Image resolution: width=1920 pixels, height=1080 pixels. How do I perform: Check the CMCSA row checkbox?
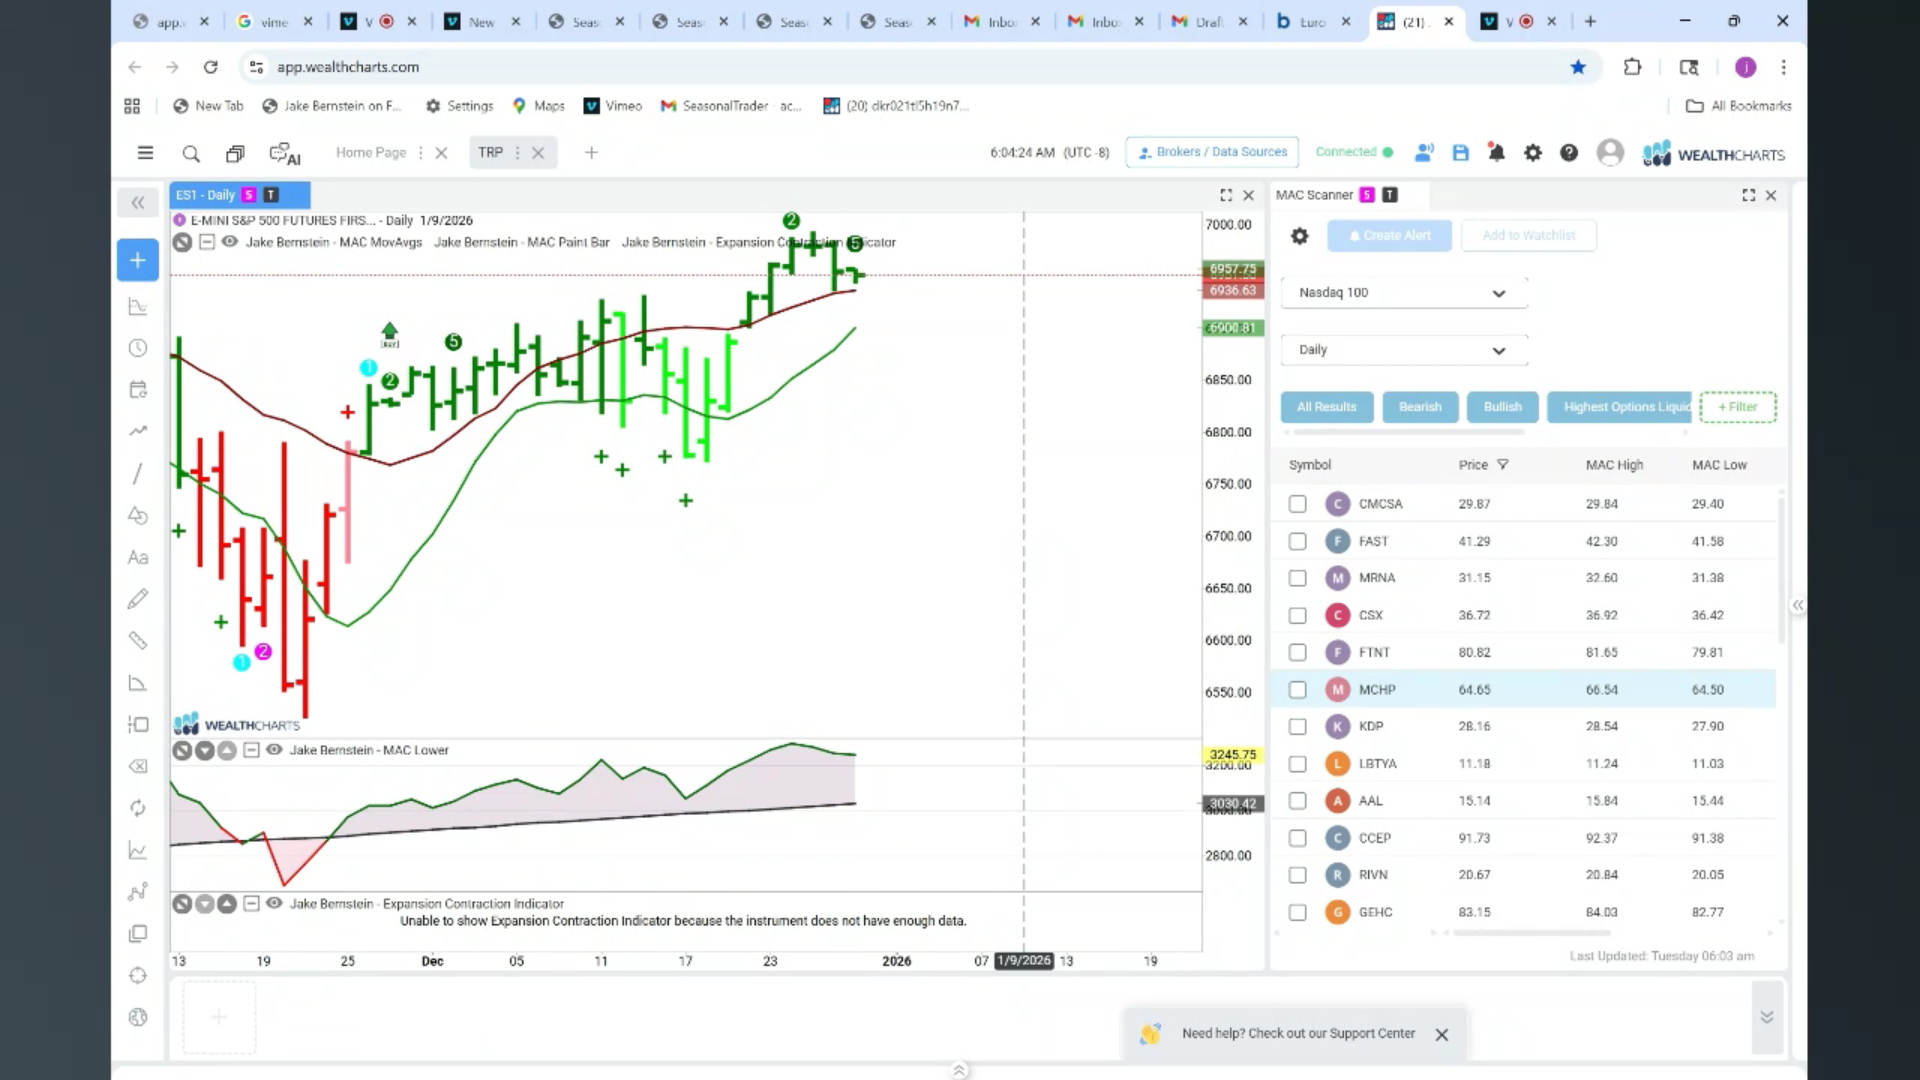(x=1297, y=504)
